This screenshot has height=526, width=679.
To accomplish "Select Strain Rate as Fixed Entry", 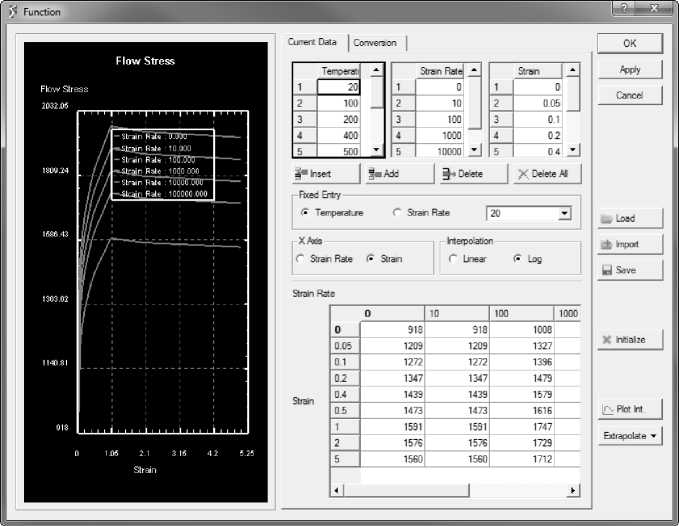I will pos(399,213).
